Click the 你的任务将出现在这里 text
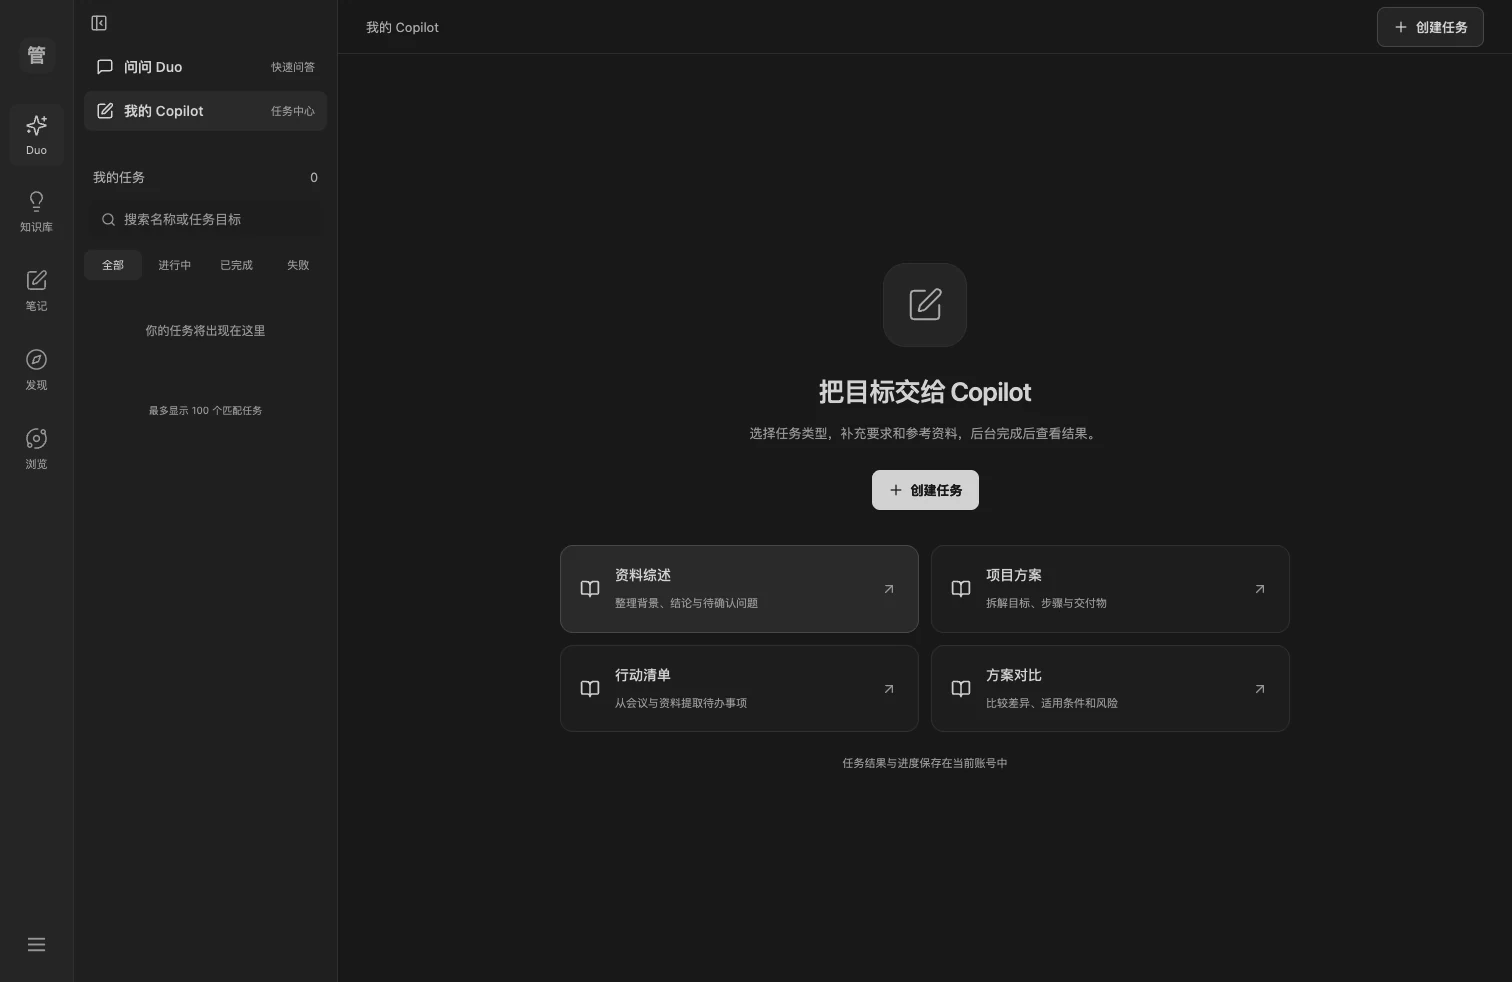This screenshot has width=1512, height=982. click(x=205, y=331)
